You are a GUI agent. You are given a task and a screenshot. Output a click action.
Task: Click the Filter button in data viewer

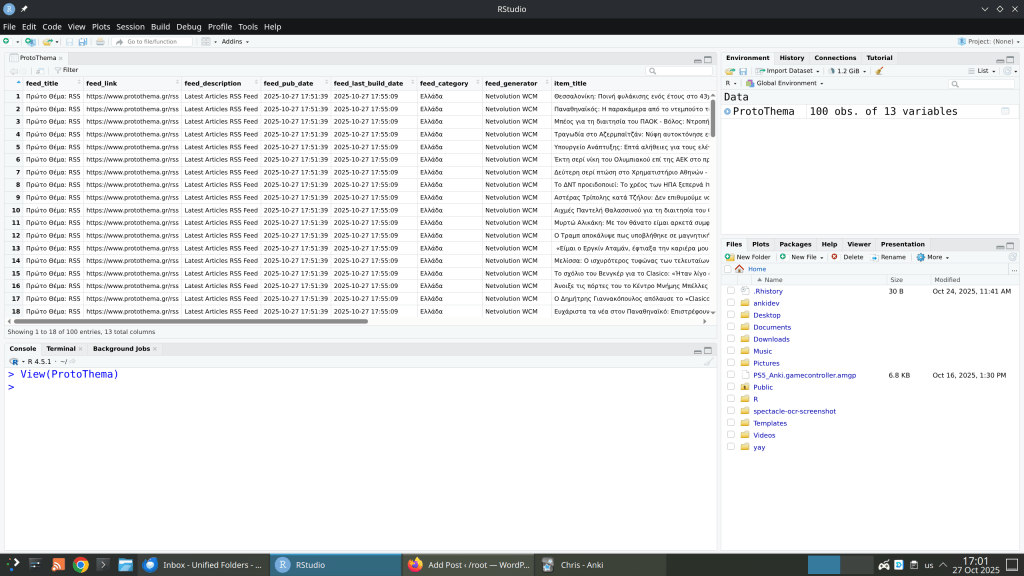[x=66, y=70]
